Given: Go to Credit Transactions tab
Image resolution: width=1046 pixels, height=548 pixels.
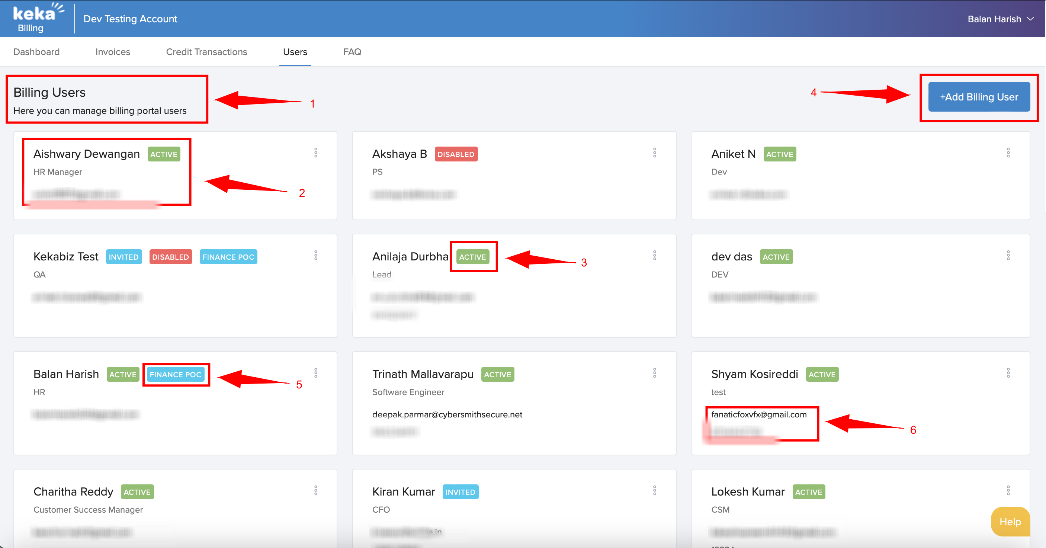Looking at the screenshot, I should click(206, 52).
